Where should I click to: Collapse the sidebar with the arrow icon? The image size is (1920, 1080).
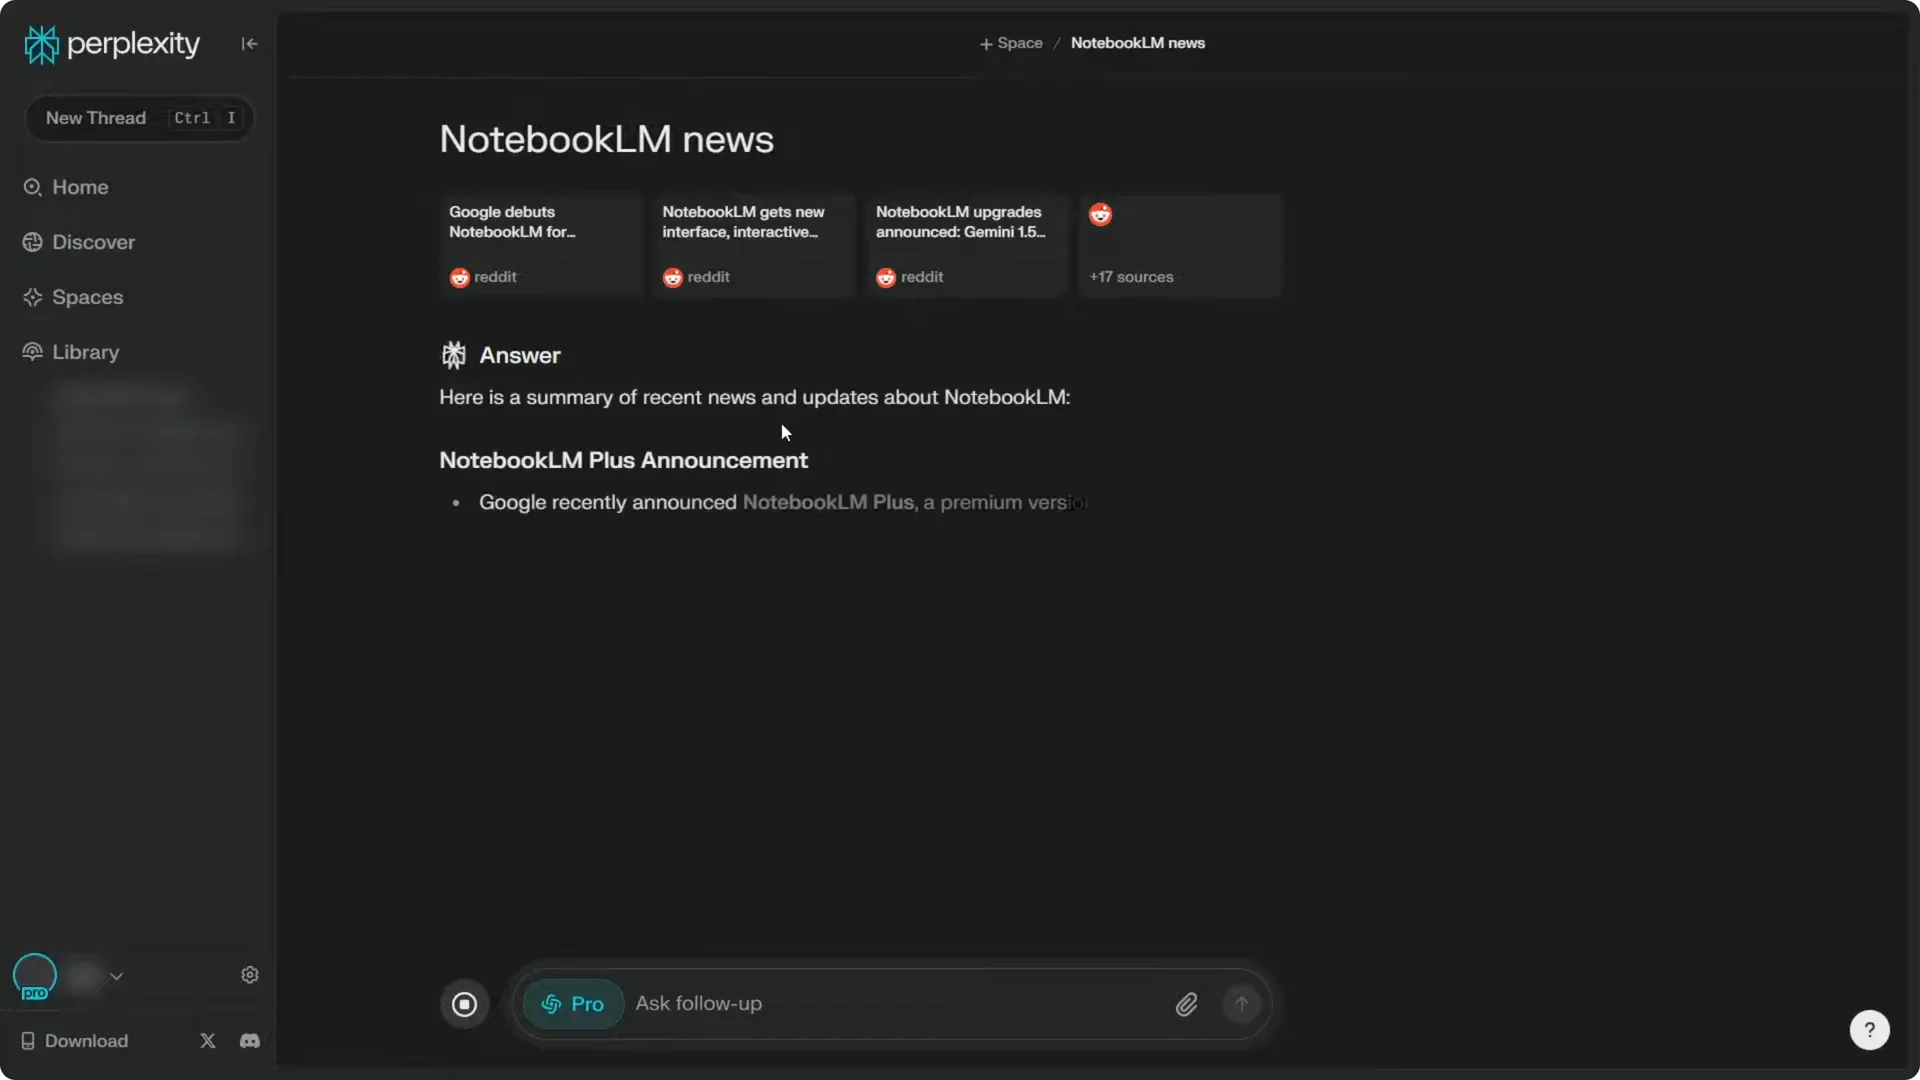pyautogui.click(x=249, y=43)
